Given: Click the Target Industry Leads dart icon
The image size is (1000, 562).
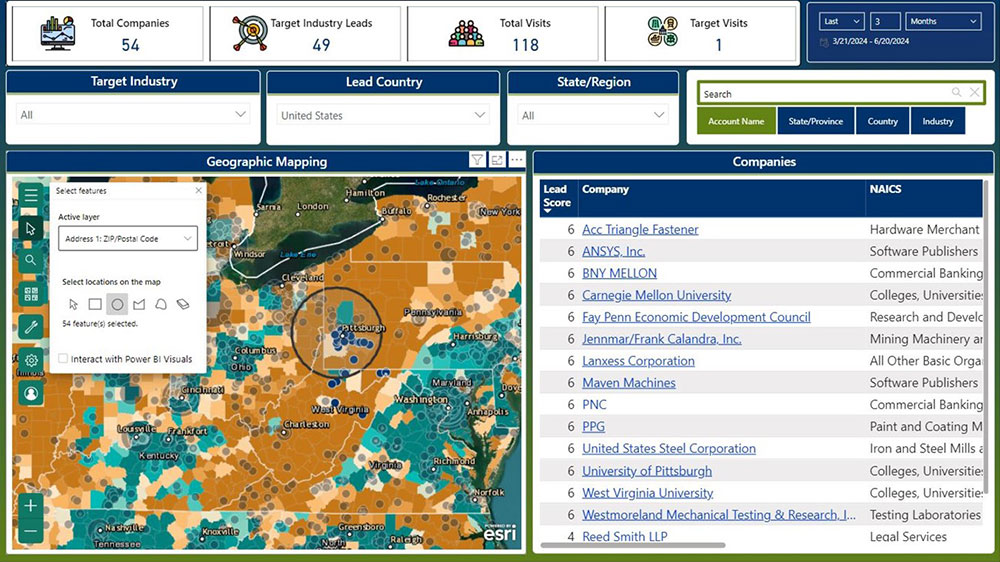Looking at the screenshot, I should coord(250,33).
